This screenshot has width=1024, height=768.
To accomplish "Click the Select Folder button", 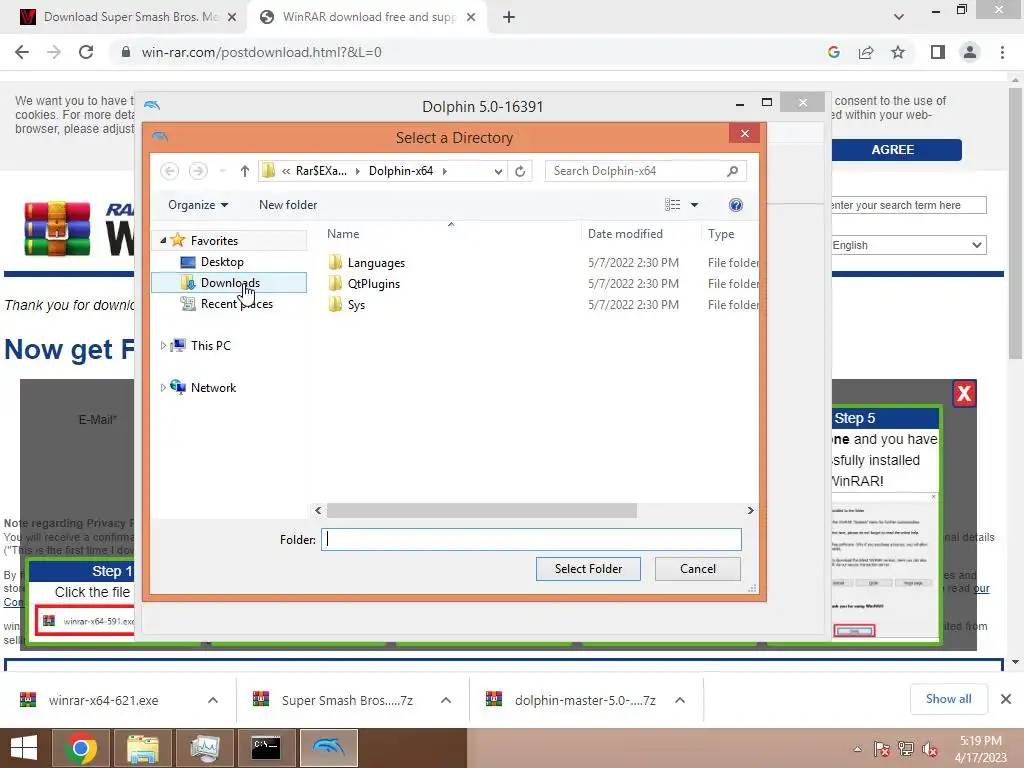I will [588, 569].
